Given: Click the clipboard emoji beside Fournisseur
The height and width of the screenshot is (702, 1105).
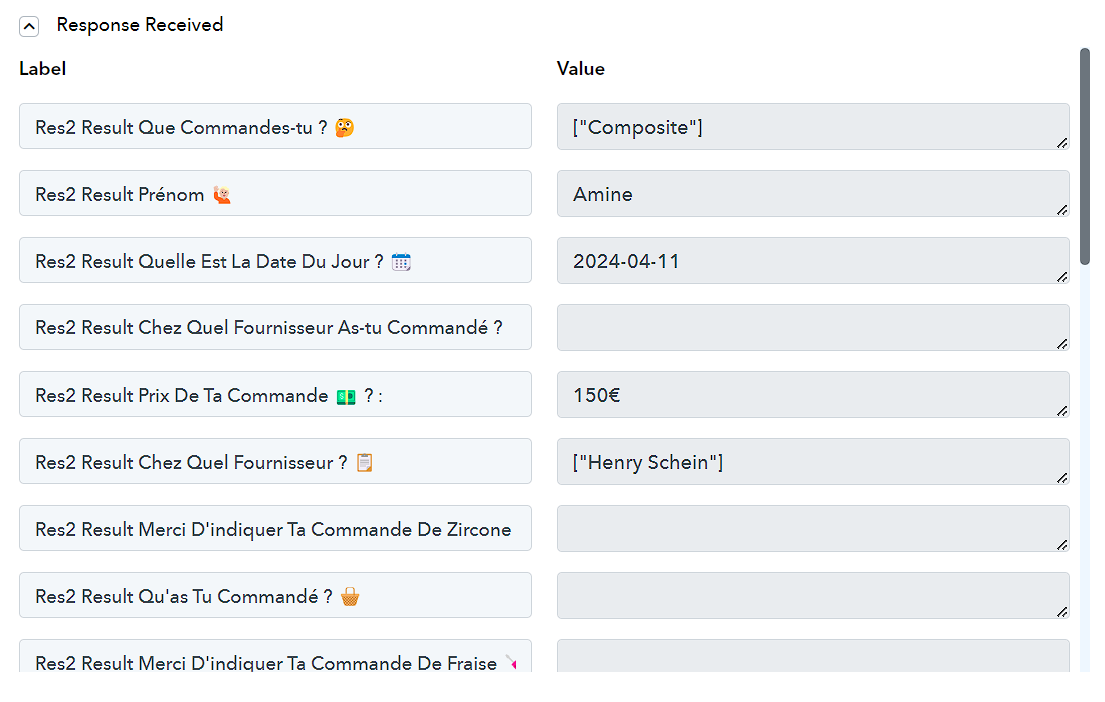Looking at the screenshot, I should pos(364,462).
